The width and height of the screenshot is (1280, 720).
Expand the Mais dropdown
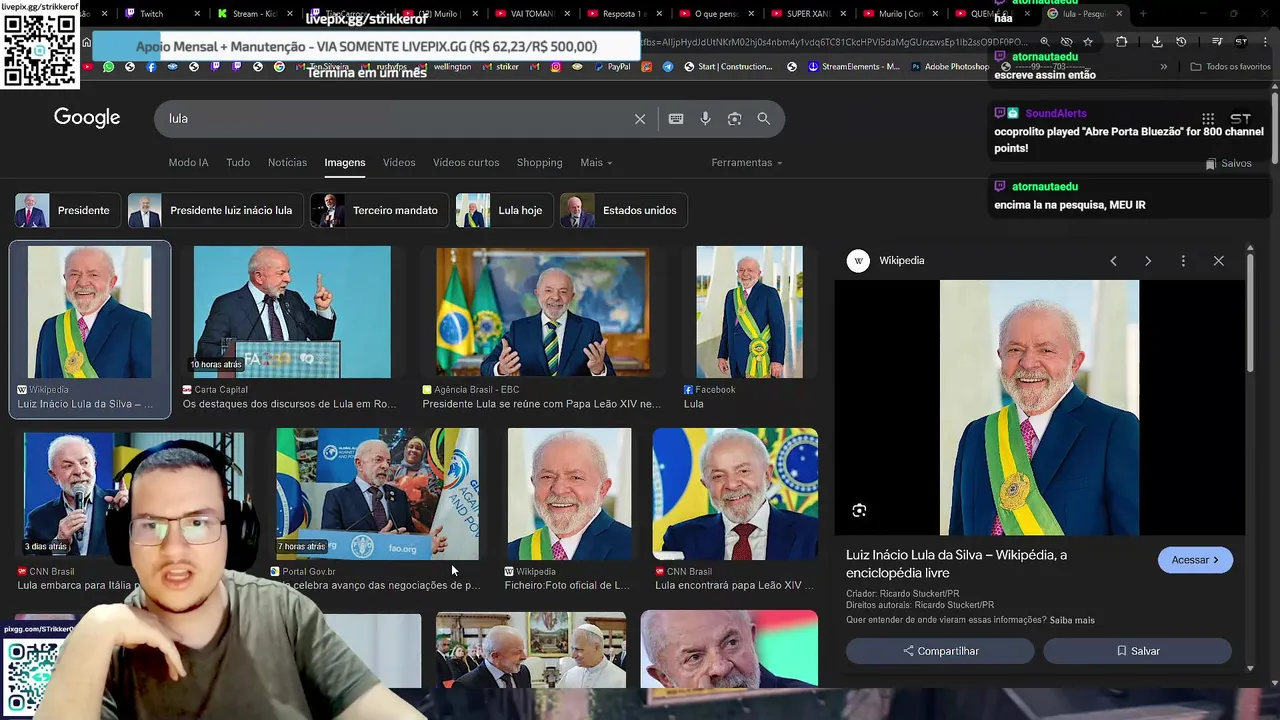[596, 162]
